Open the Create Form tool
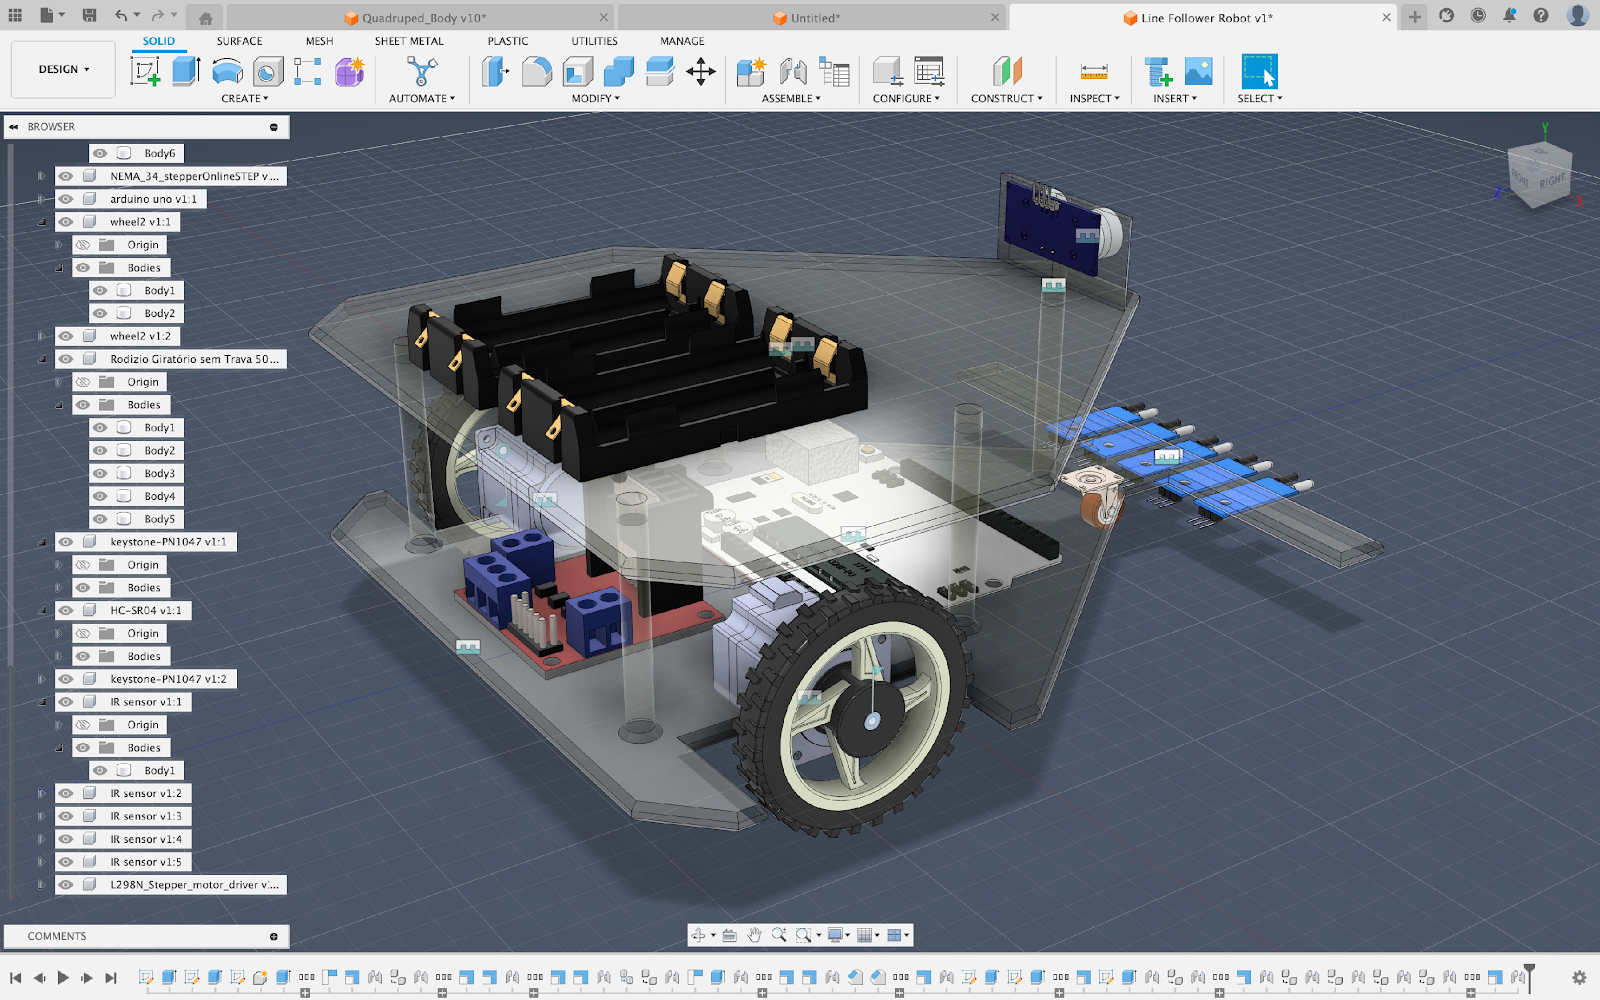 [x=349, y=72]
